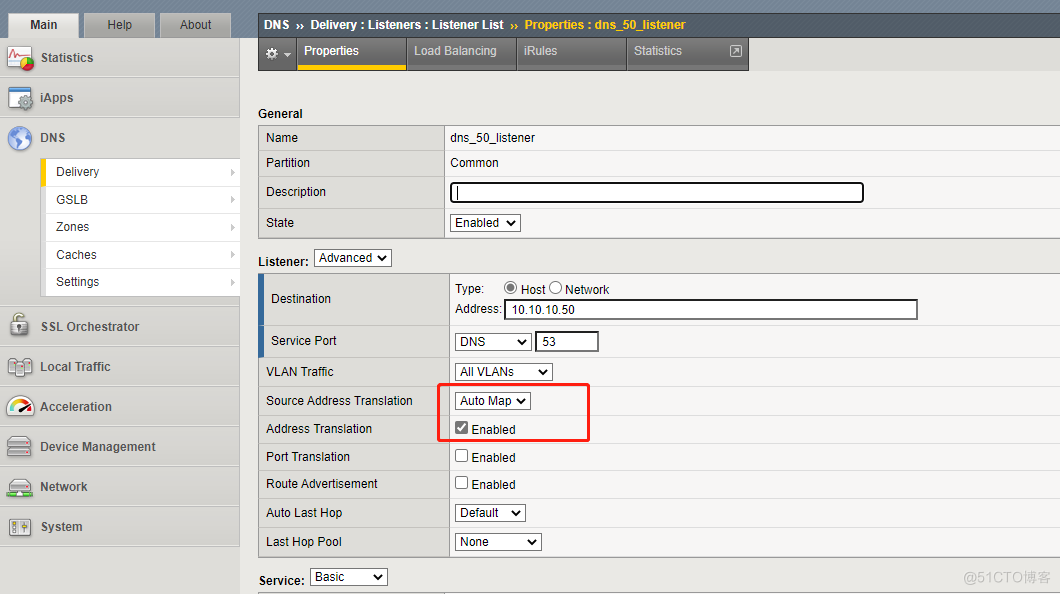The image size is (1060, 594).
Task: Click the Statistics chart icon in sidebar
Action: click(x=20, y=58)
